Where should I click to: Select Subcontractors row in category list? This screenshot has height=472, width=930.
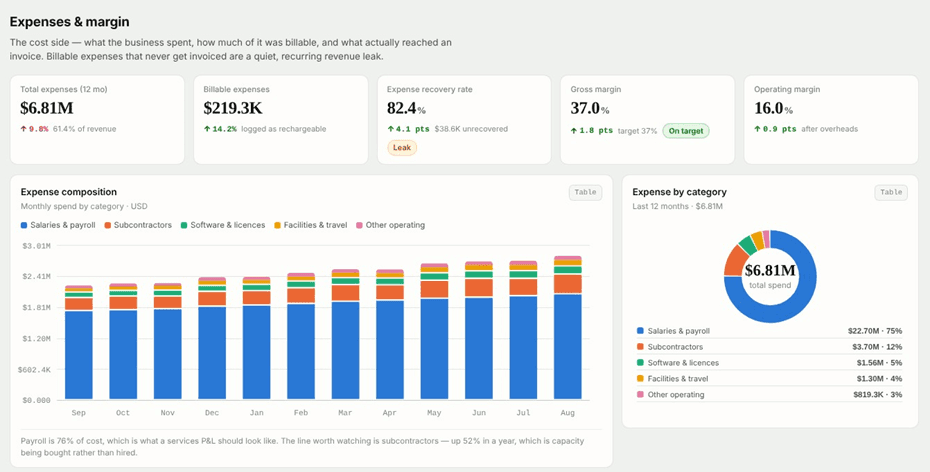769,347
